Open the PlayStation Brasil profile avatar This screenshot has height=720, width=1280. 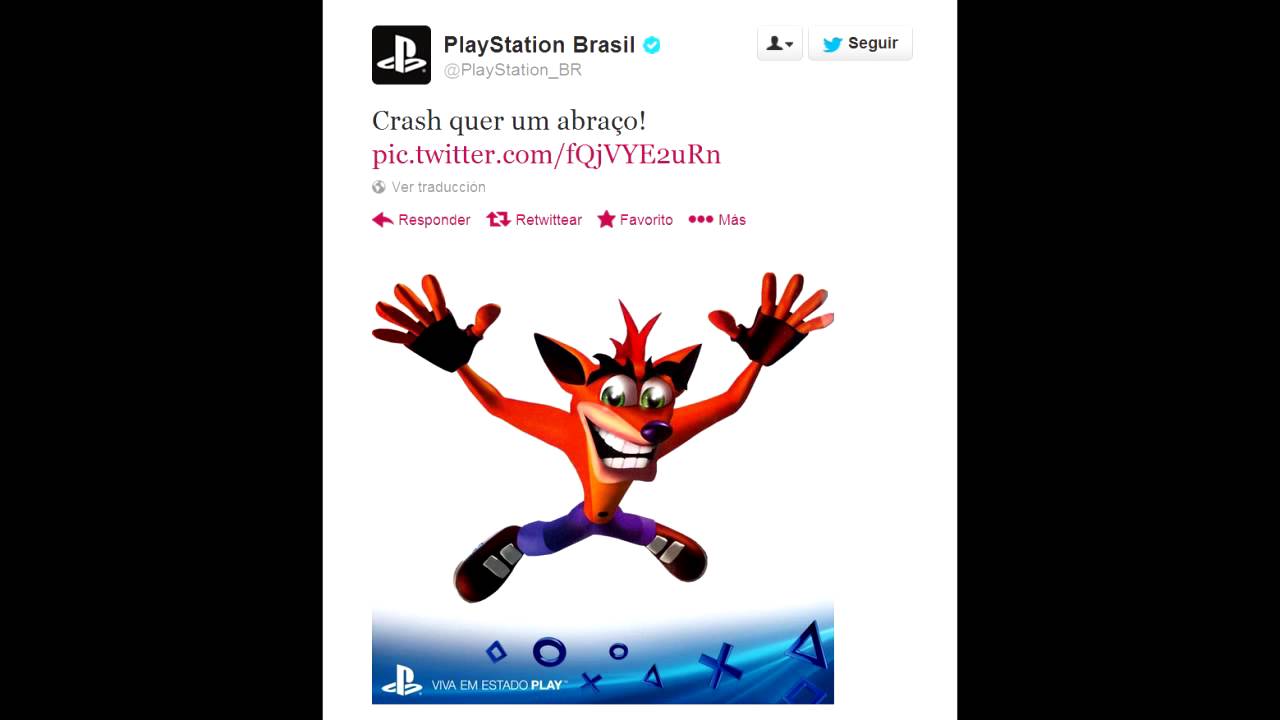pyautogui.click(x=401, y=55)
